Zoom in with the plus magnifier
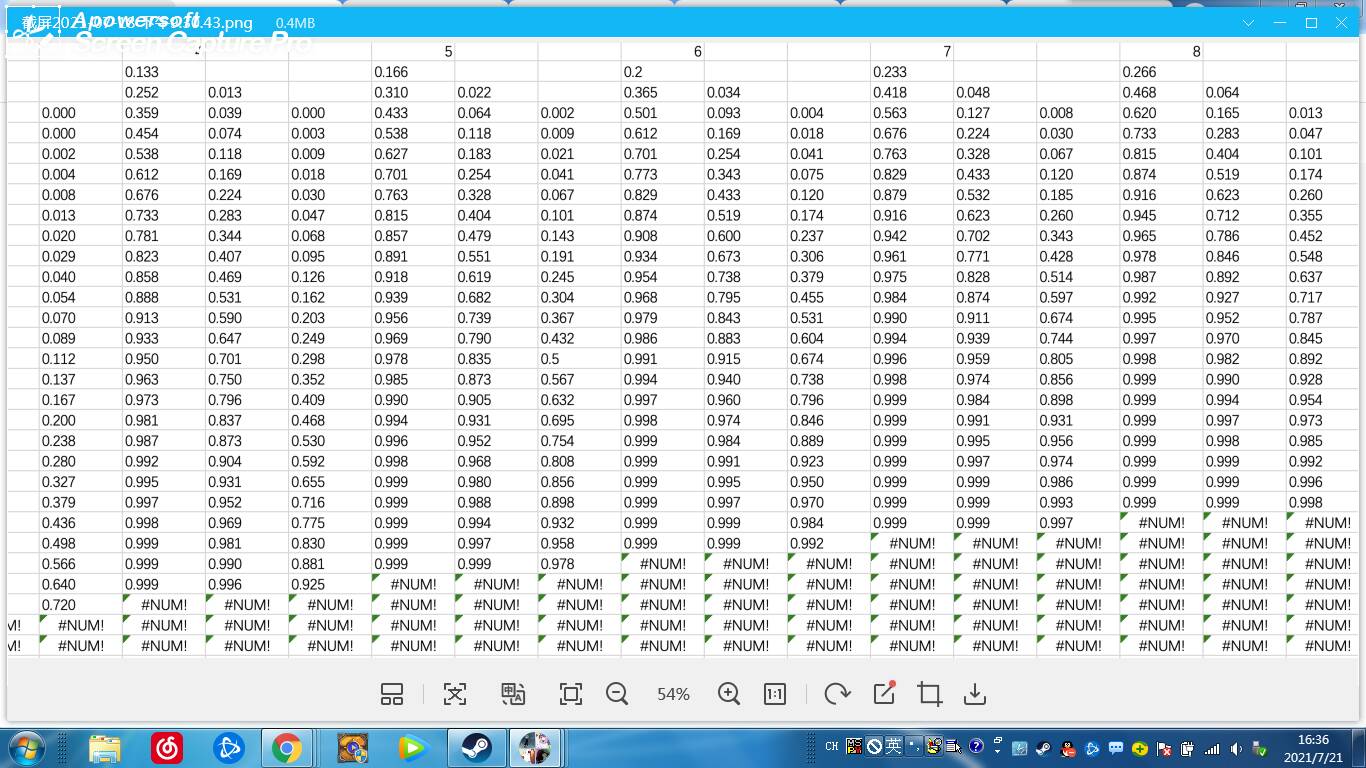Screen dimensions: 1366x768 [729, 694]
